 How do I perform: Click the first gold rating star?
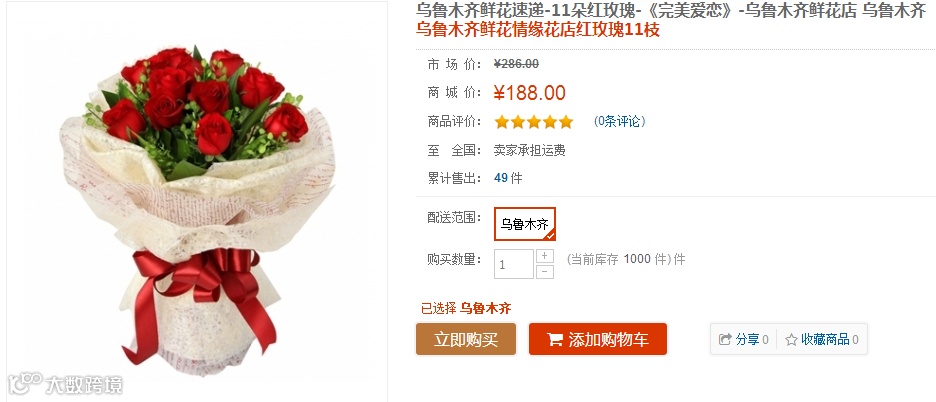click(x=501, y=122)
